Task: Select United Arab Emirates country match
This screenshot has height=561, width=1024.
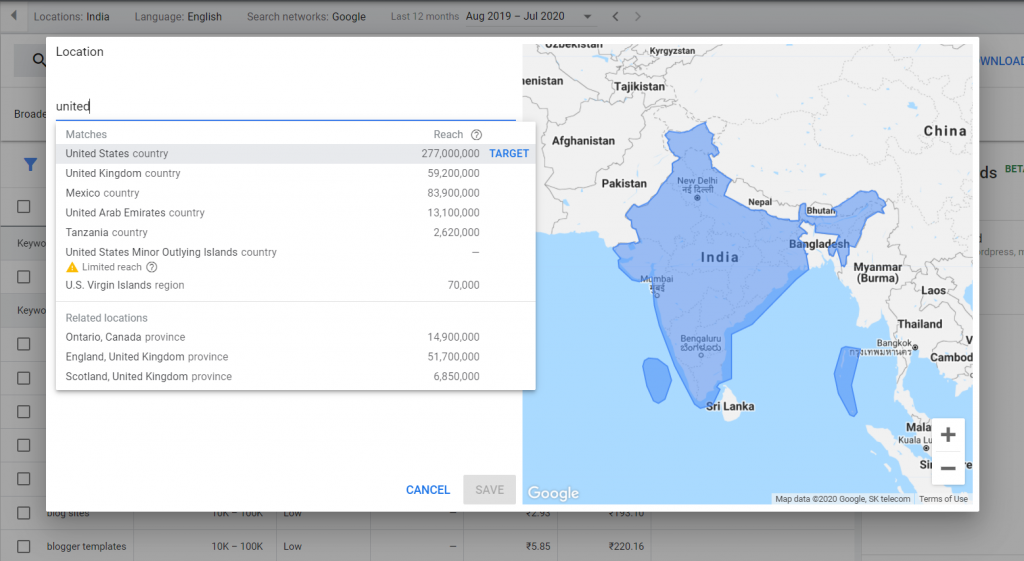Action: (x=295, y=212)
